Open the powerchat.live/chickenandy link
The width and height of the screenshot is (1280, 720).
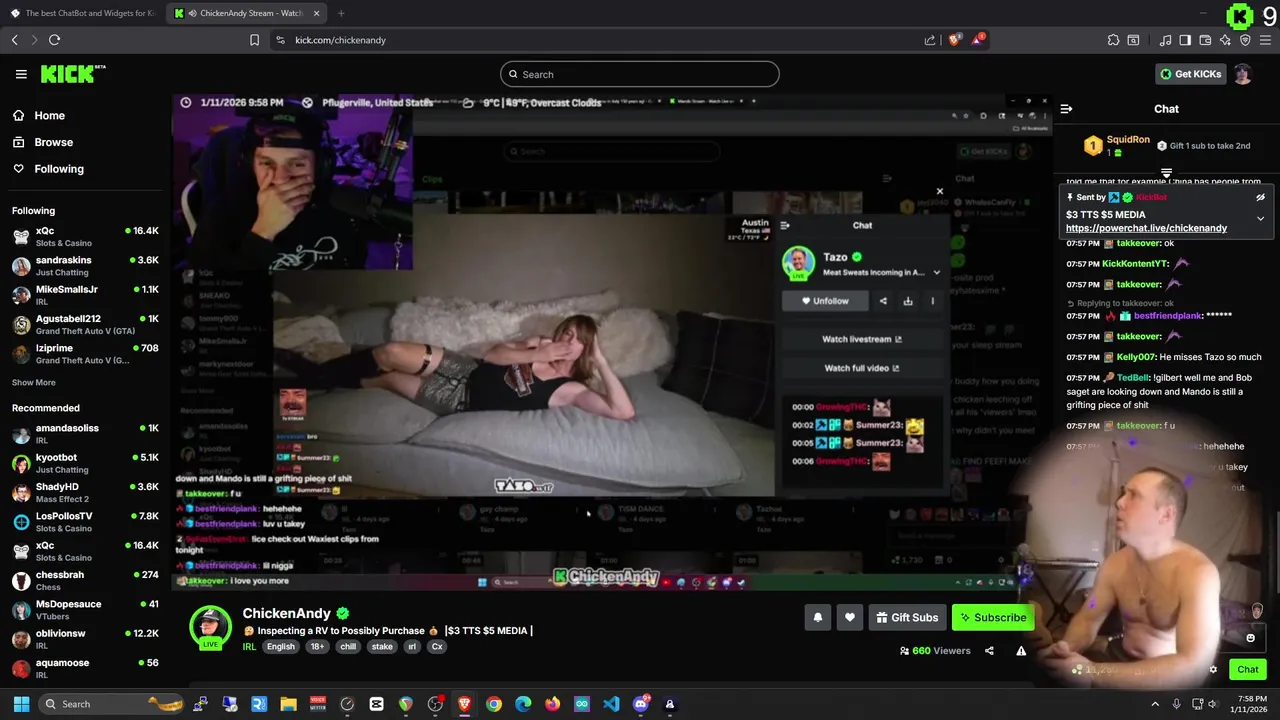(1146, 228)
